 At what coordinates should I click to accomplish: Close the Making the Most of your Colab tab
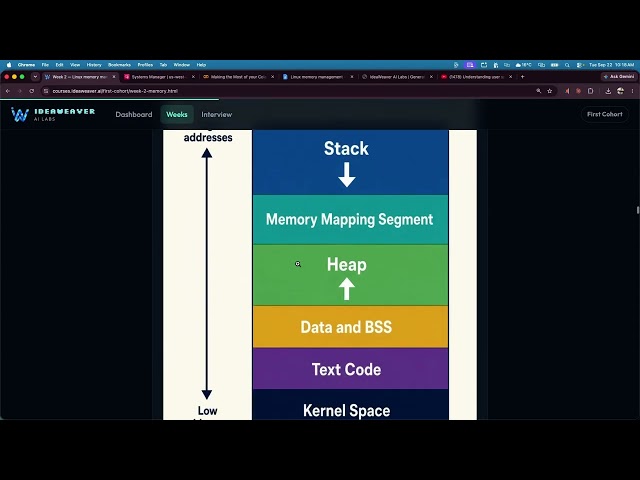[x=273, y=77]
